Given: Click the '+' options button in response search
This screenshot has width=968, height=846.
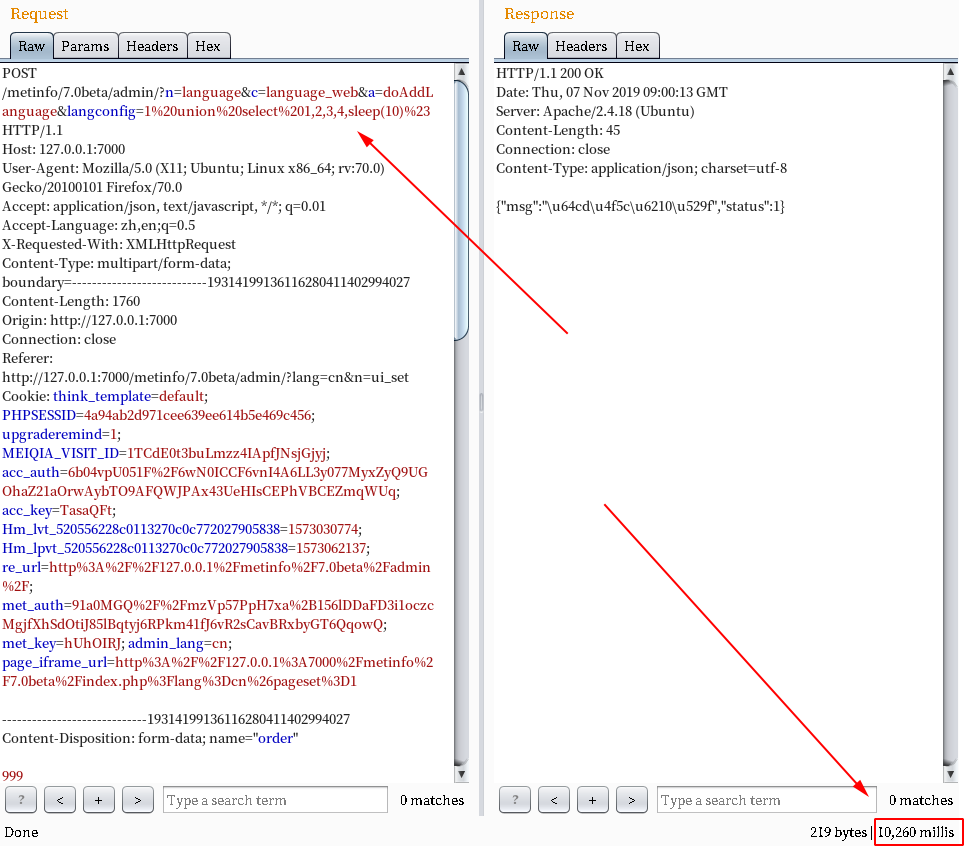Looking at the screenshot, I should (593, 800).
